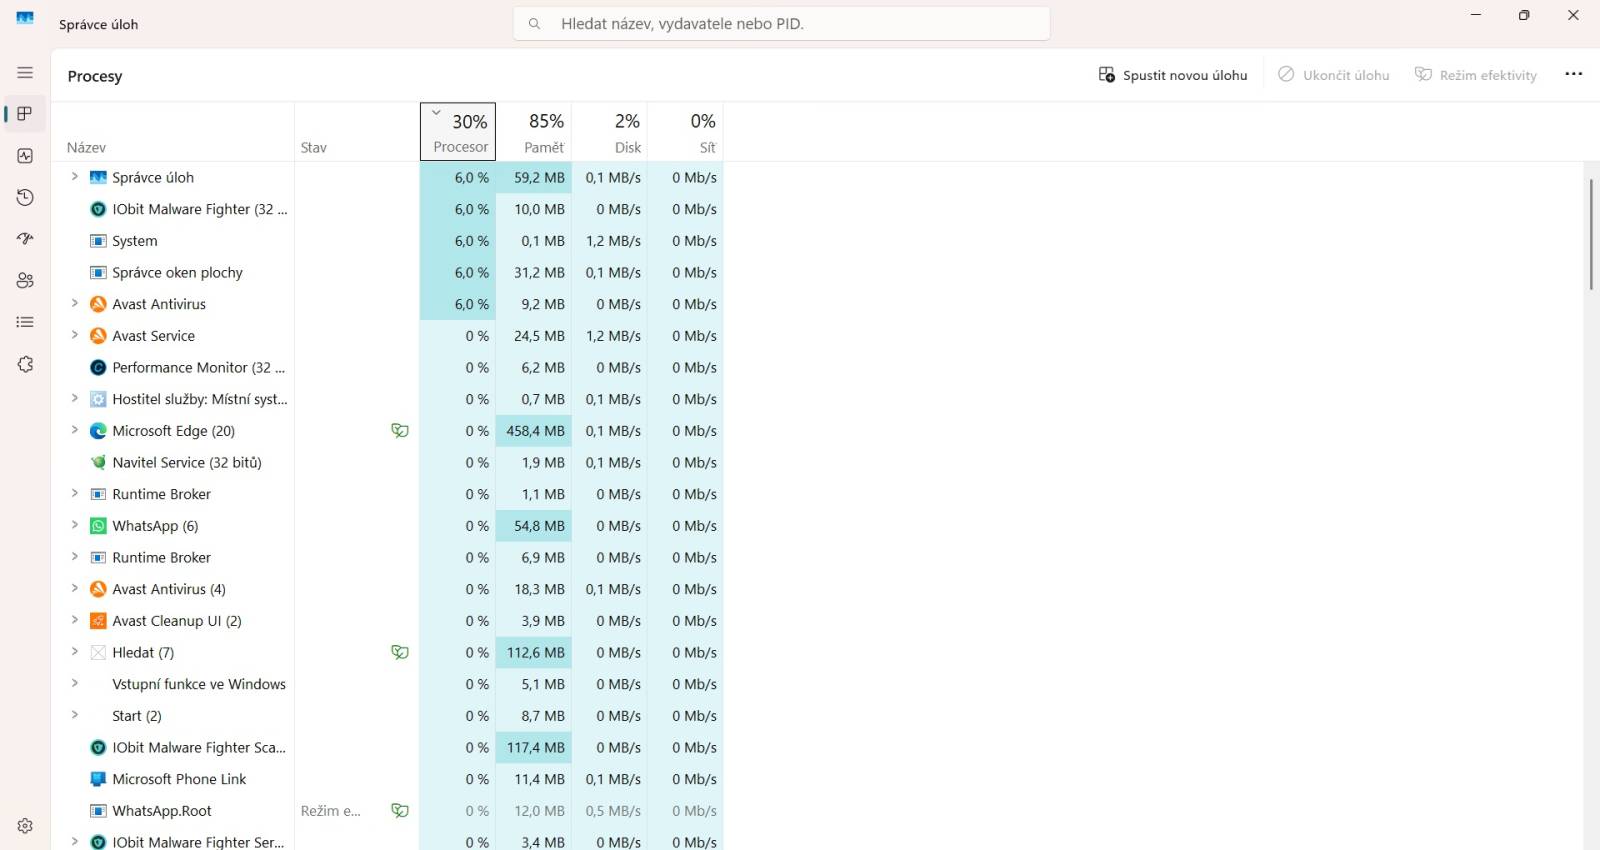Open Task Manager settings gear
This screenshot has height=850, width=1600.
click(25, 826)
